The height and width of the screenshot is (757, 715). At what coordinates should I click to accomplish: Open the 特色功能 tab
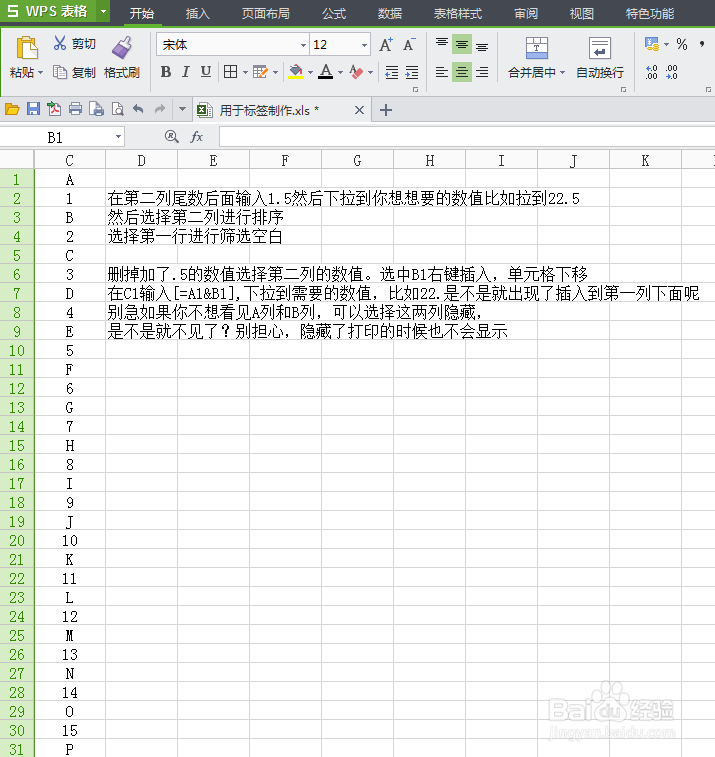tap(649, 13)
